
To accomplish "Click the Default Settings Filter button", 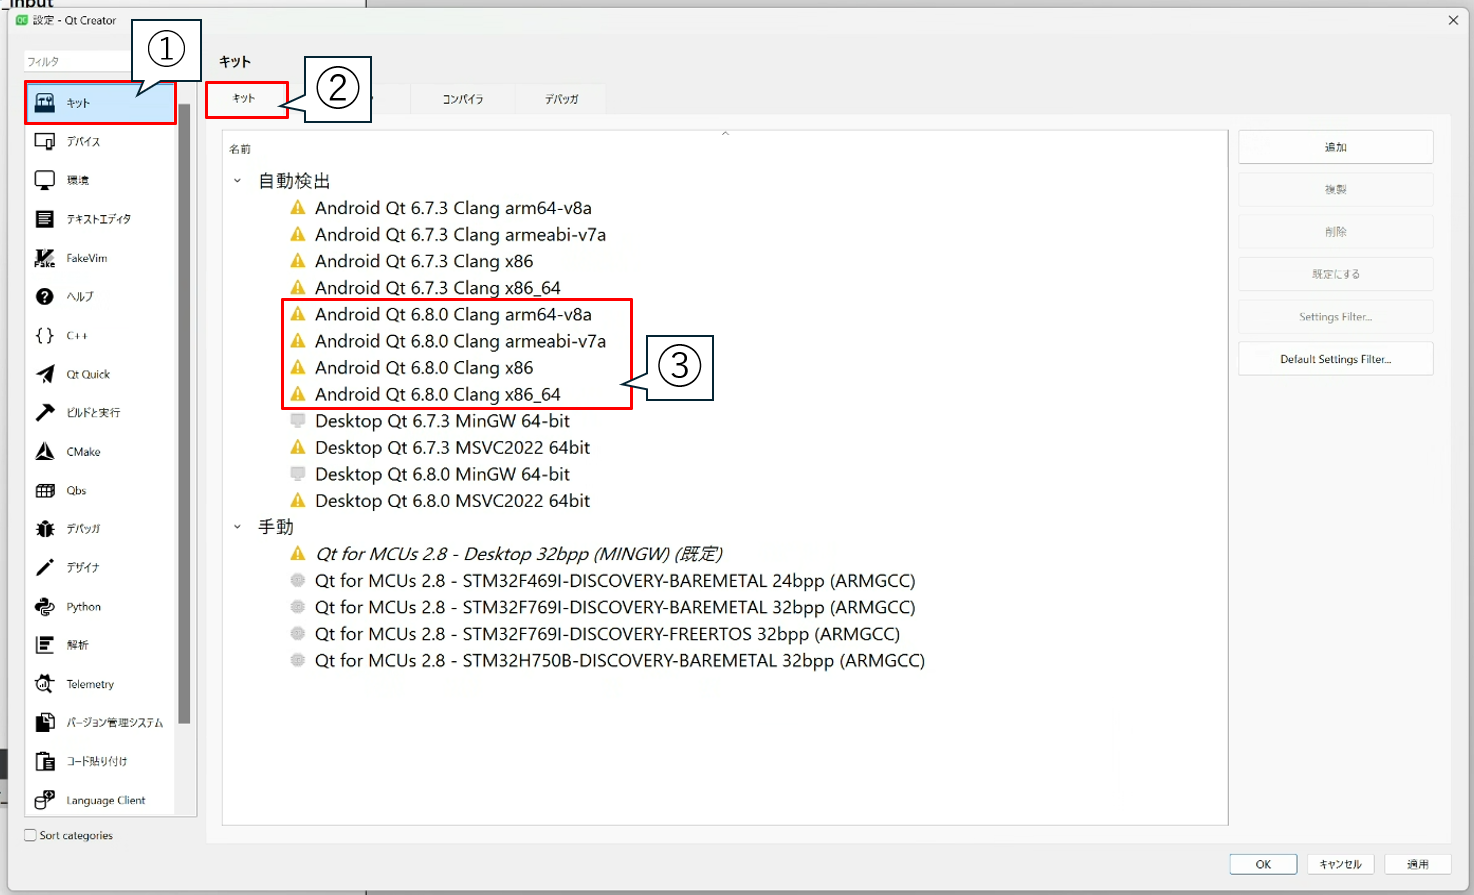I will coord(1335,359).
